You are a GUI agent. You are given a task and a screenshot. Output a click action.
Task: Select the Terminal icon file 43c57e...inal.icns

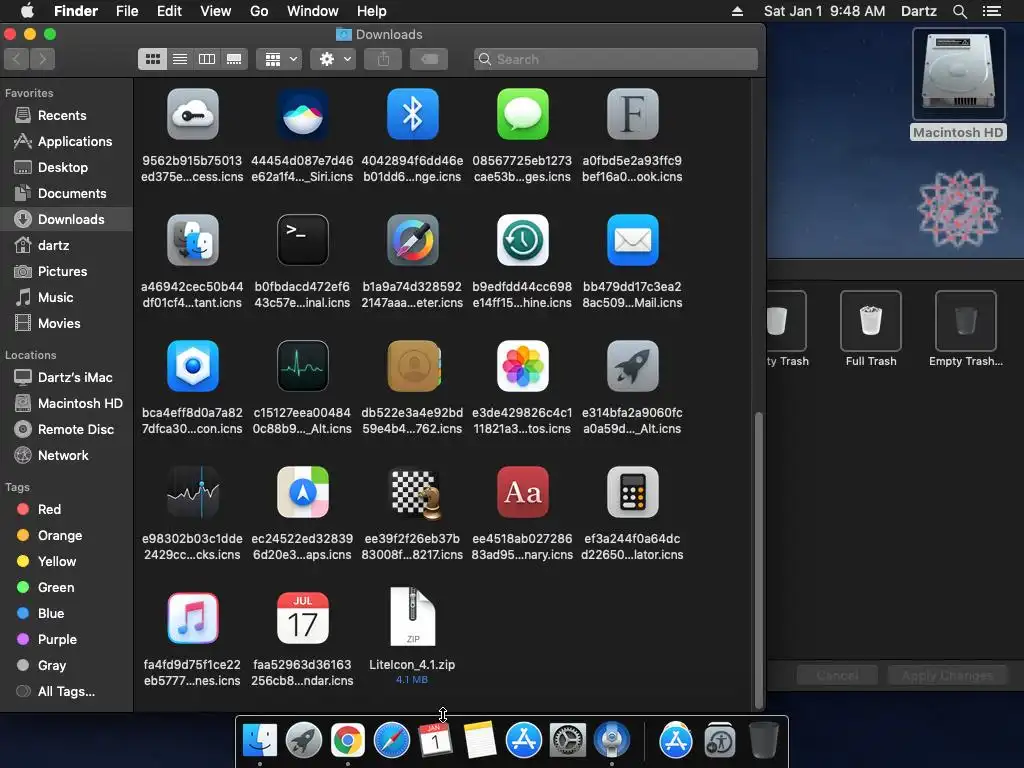(x=302, y=240)
